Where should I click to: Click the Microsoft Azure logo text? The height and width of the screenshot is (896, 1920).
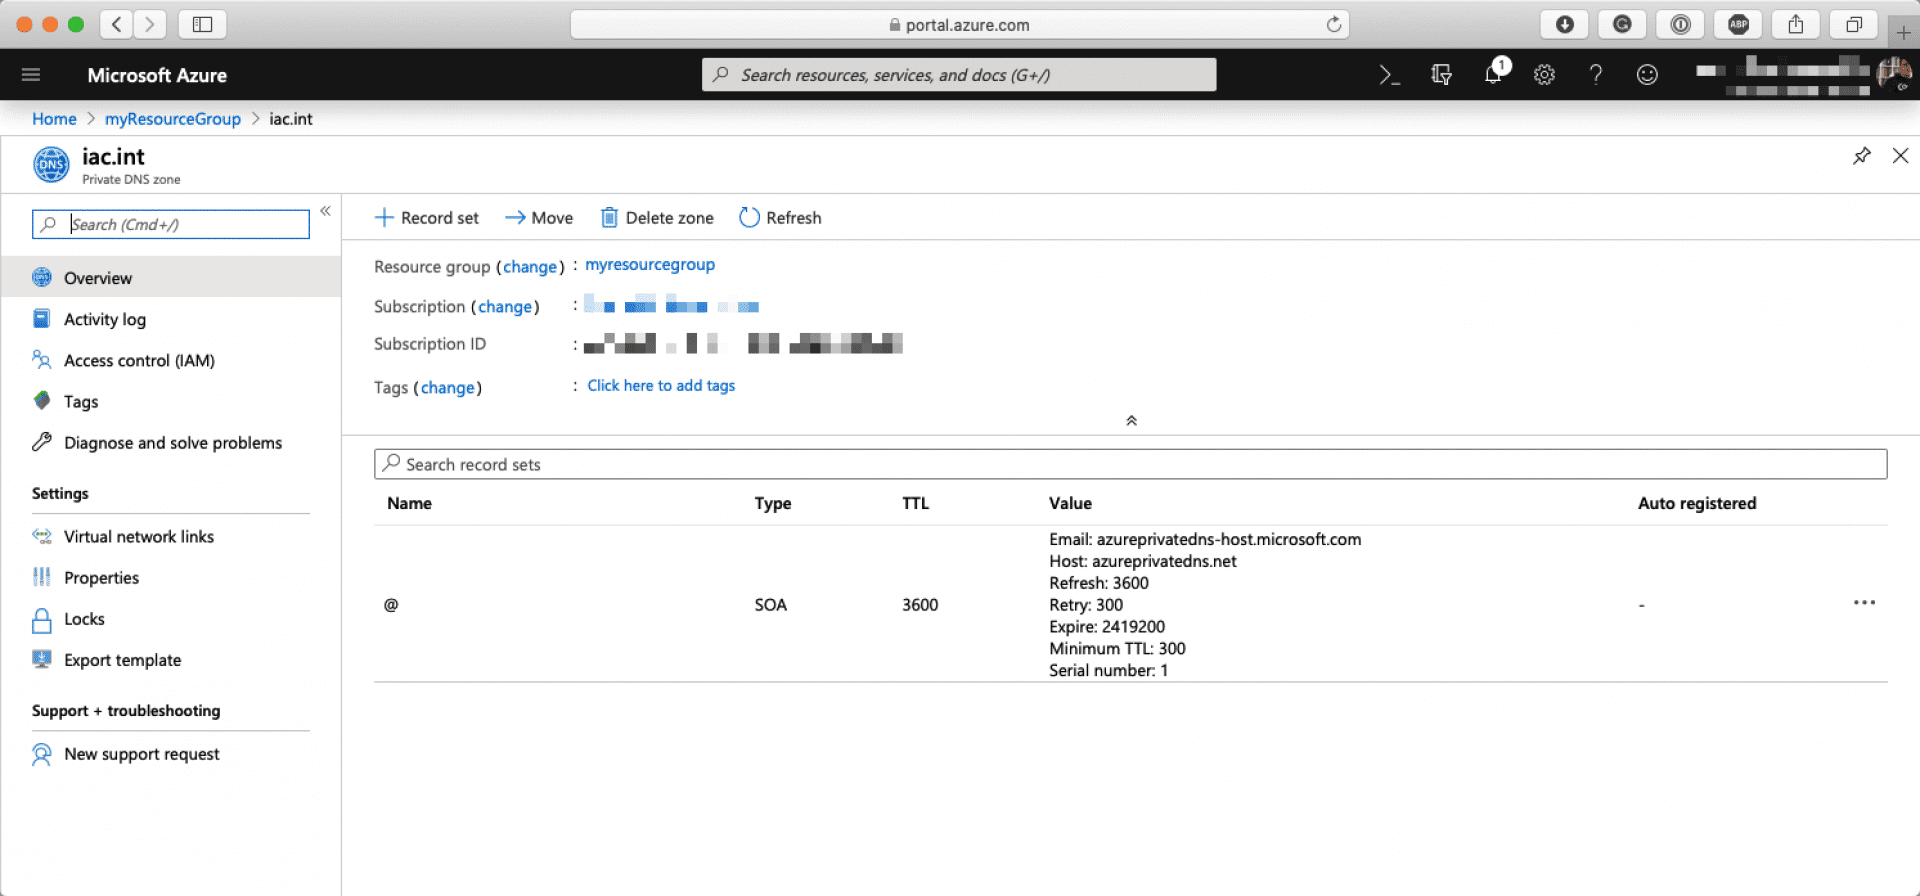(157, 75)
